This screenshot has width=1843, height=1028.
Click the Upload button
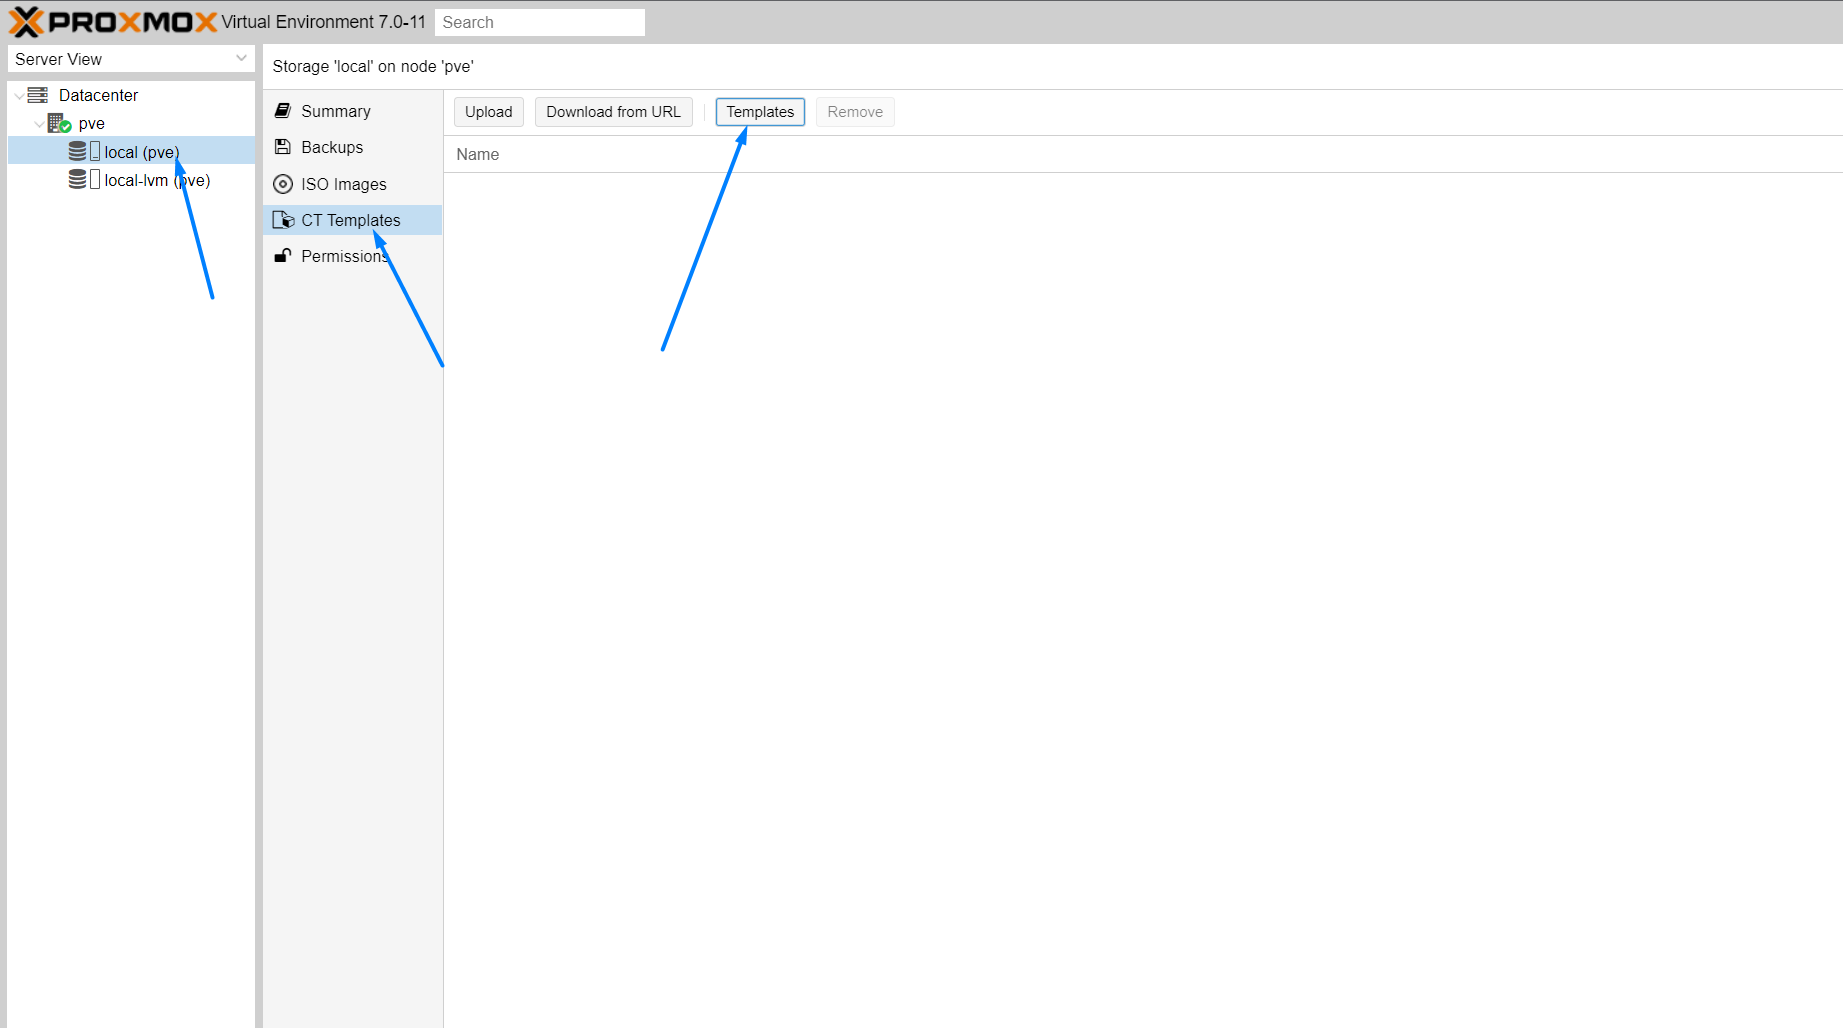pyautogui.click(x=488, y=112)
